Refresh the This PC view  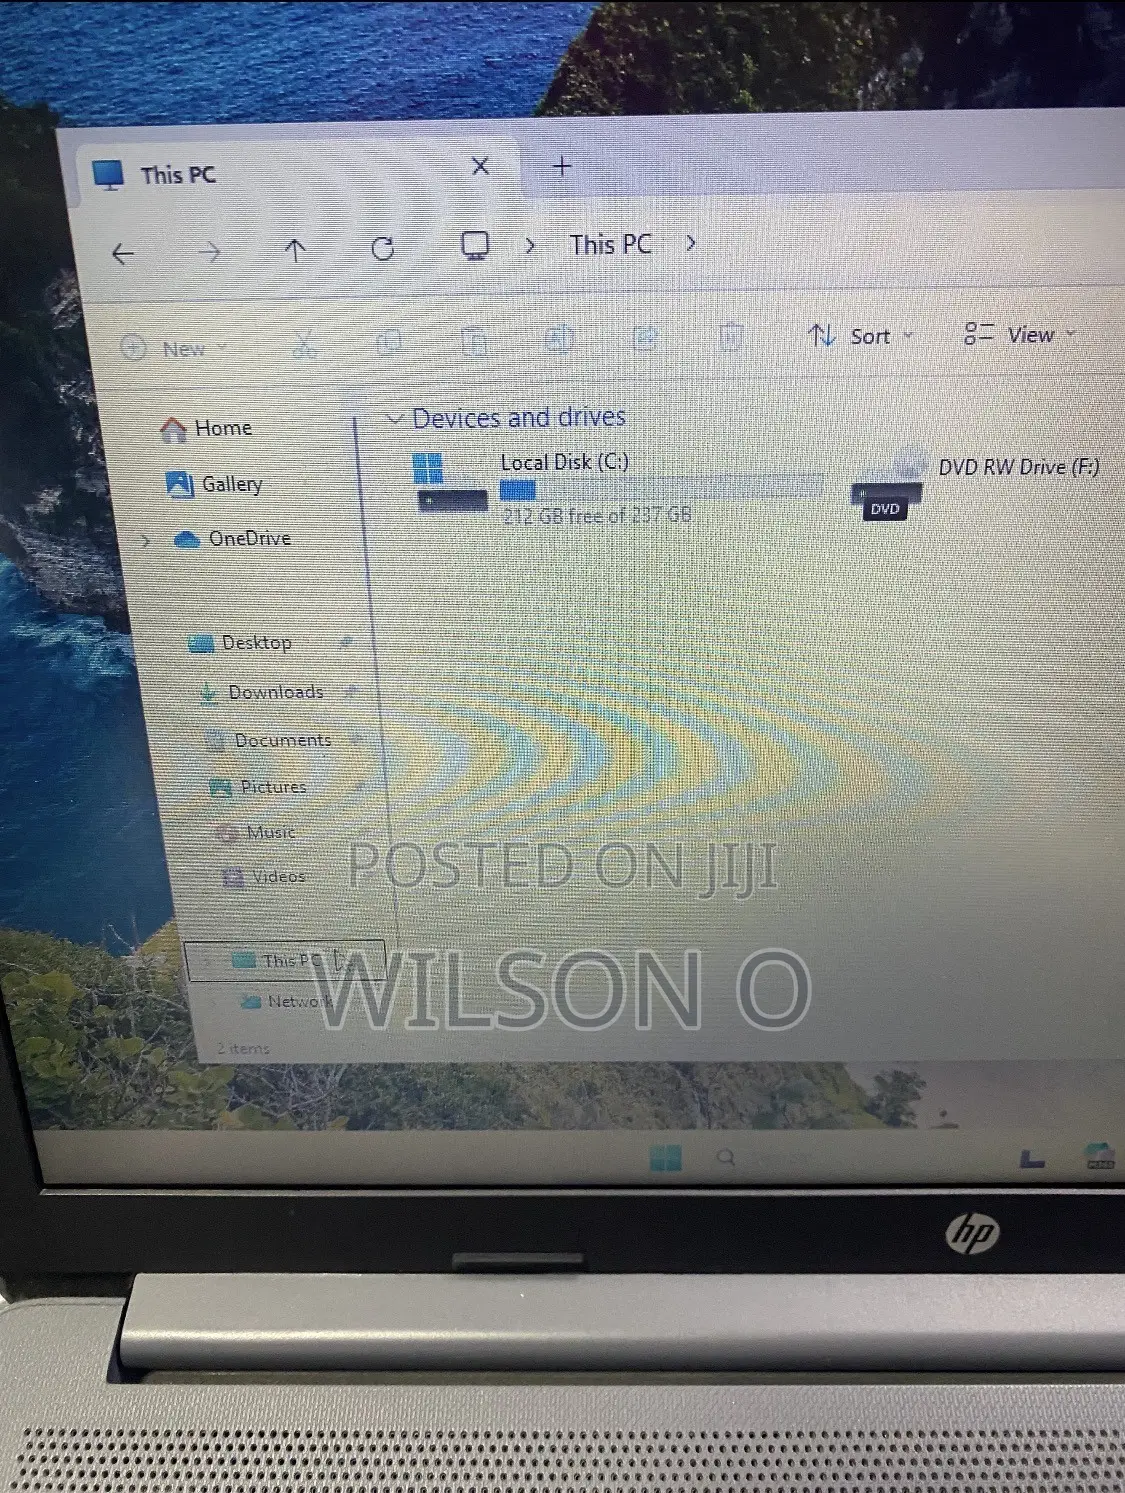[x=382, y=249]
